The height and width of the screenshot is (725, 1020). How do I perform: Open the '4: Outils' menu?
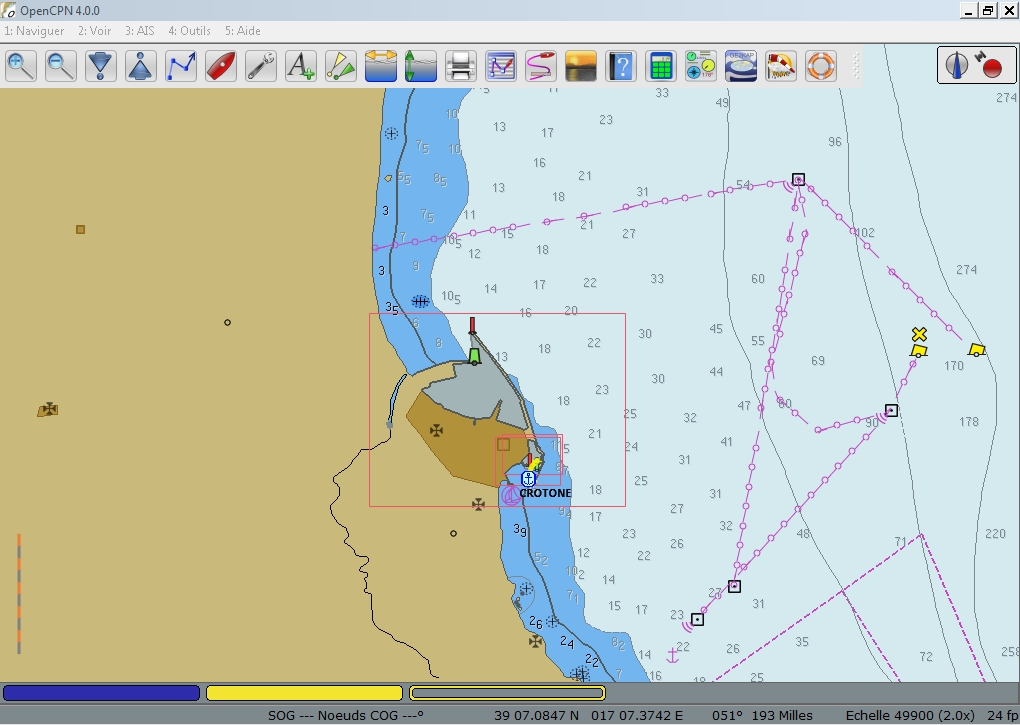tap(189, 31)
